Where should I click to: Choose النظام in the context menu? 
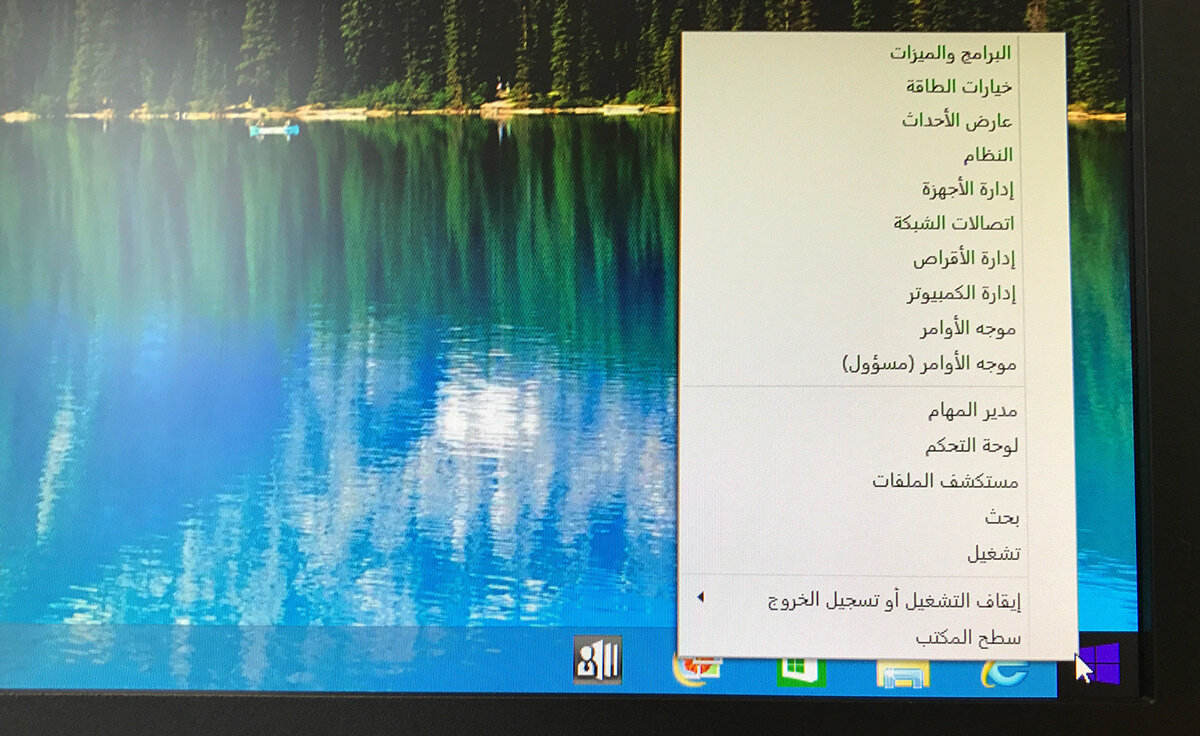click(x=988, y=155)
